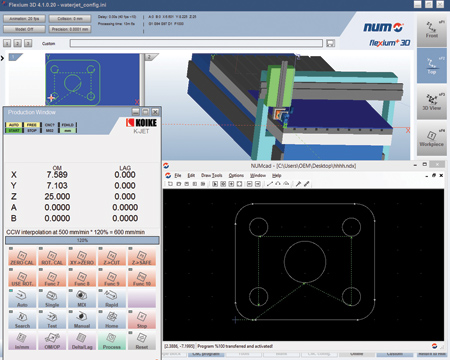The width and height of the screenshot is (450, 360).
Task: Open the Options menu in NUMcad
Action: click(236, 175)
